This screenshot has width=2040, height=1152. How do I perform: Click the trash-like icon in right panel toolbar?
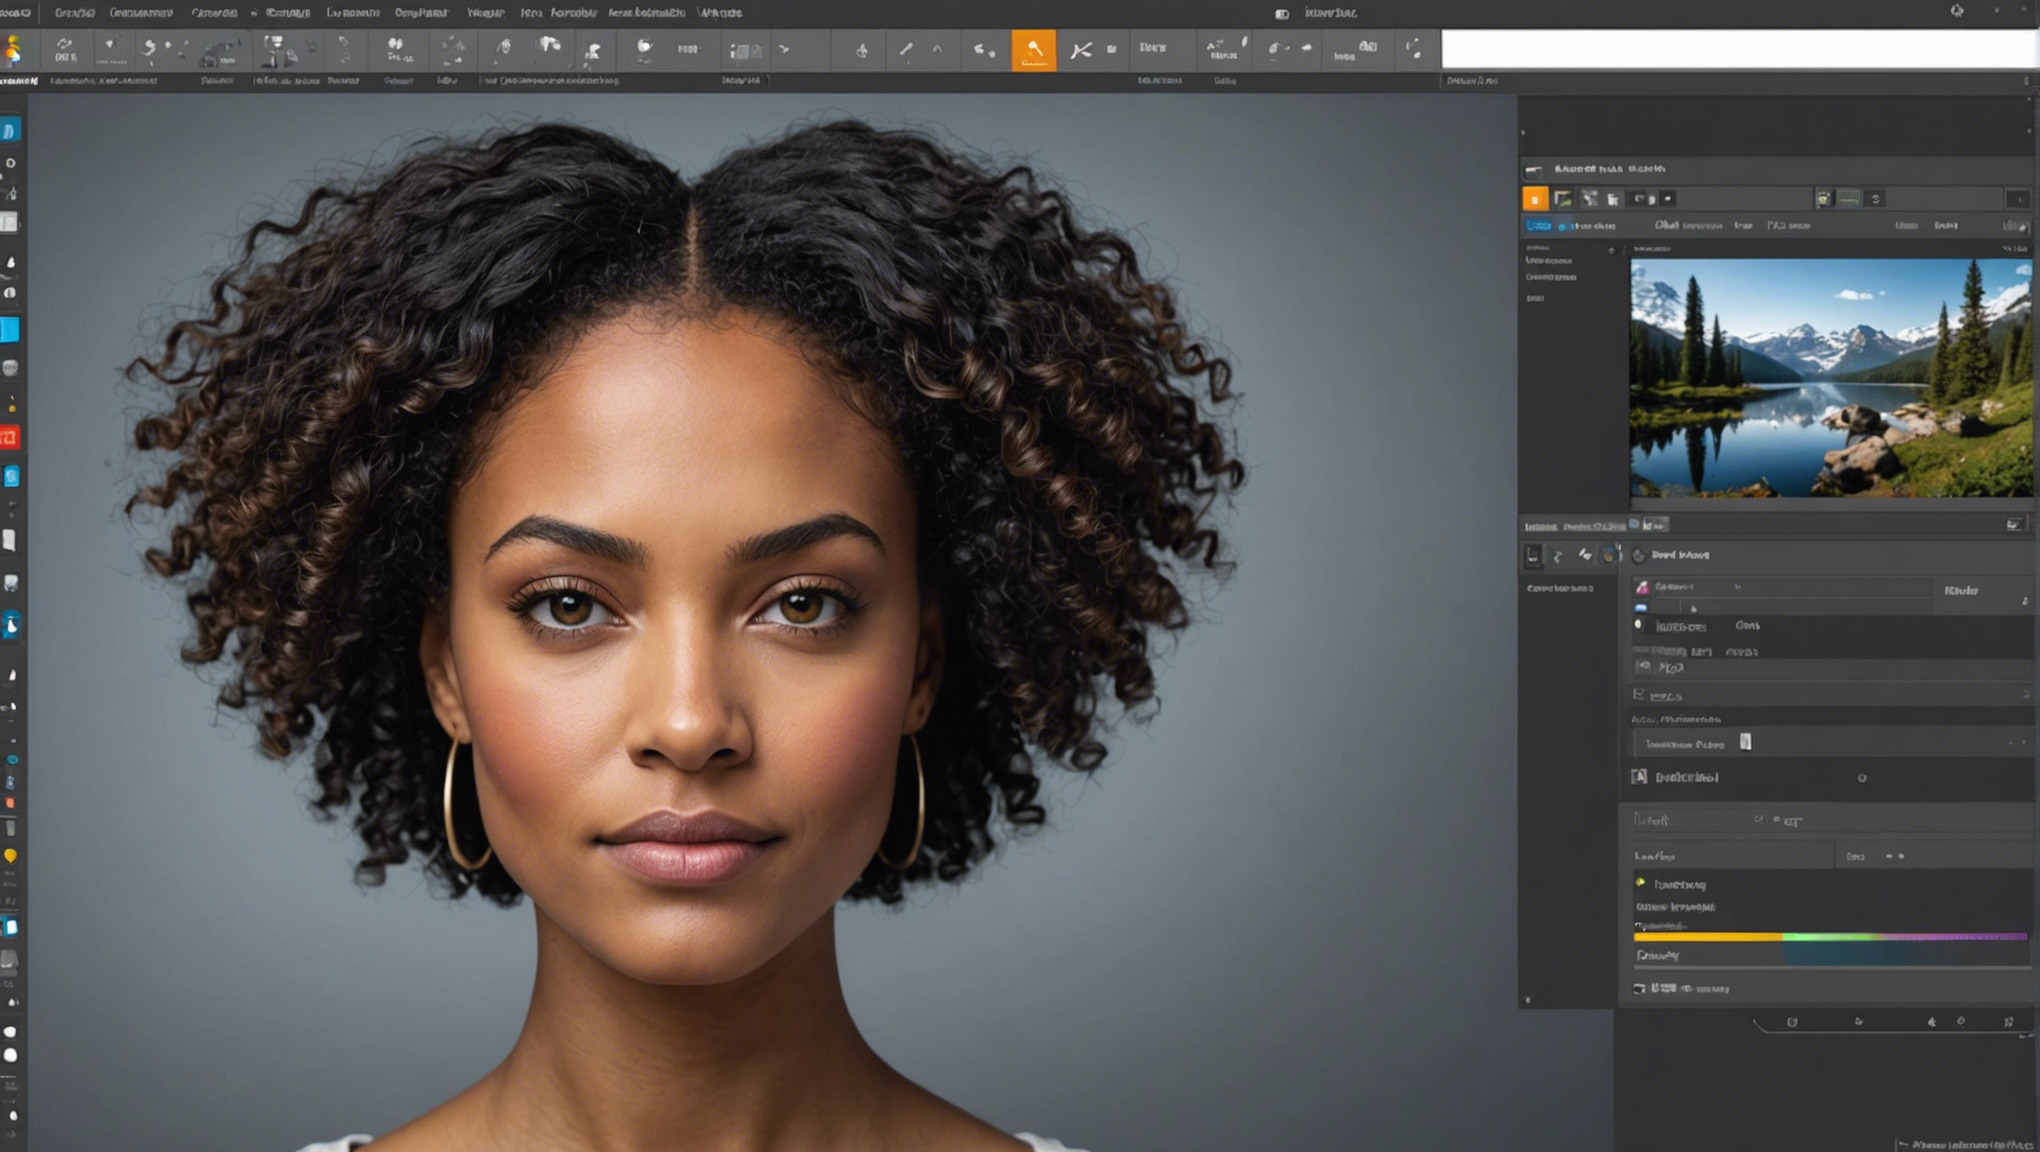(x=1613, y=199)
